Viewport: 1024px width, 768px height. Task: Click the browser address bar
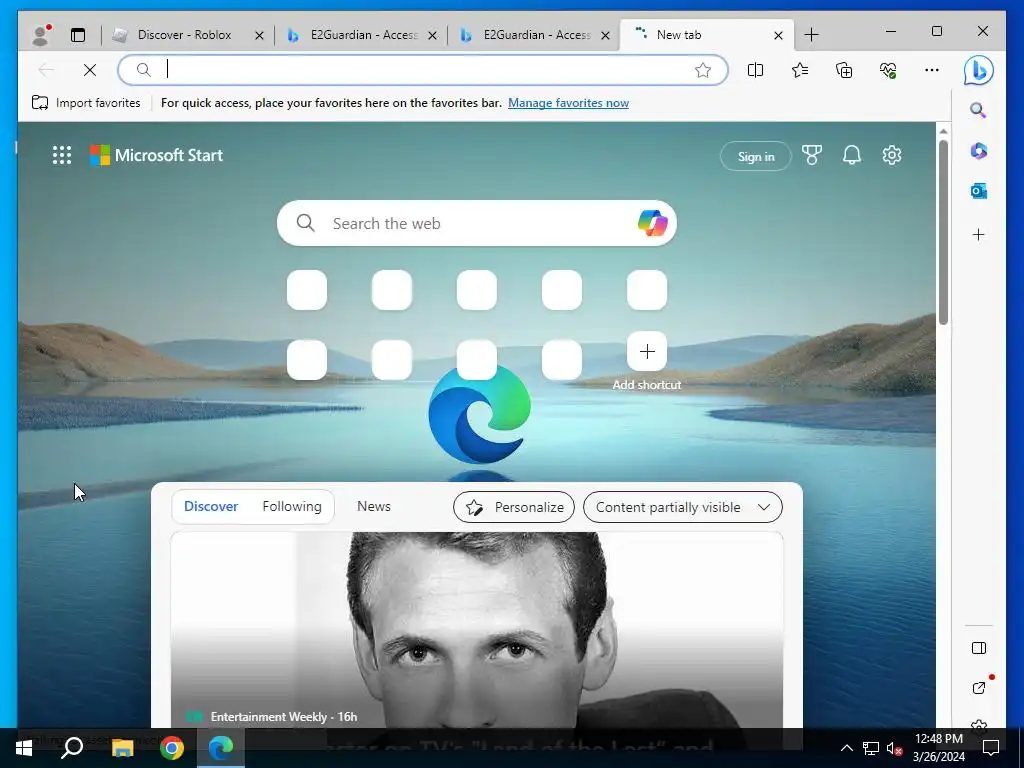(x=423, y=70)
